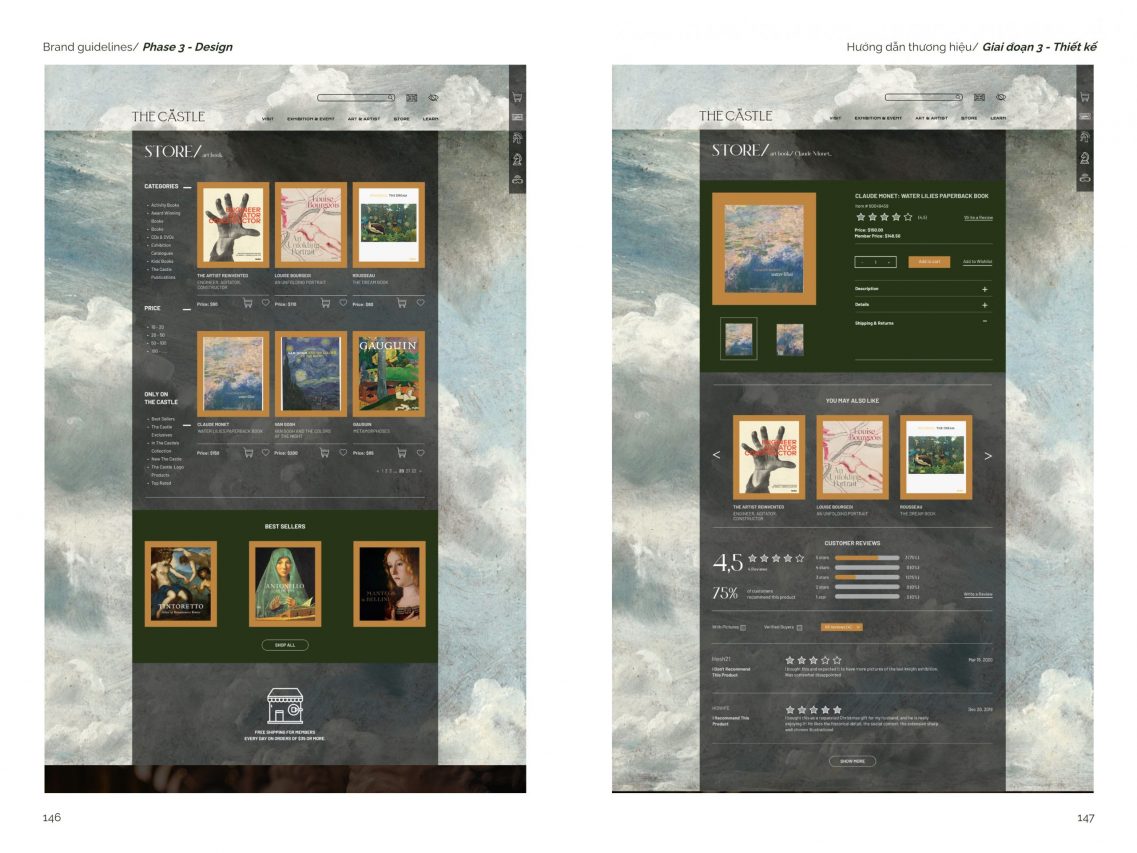Click the orange Add to Cart button
Image resolution: width=1137 pixels, height=853 pixels.
pos(929,262)
